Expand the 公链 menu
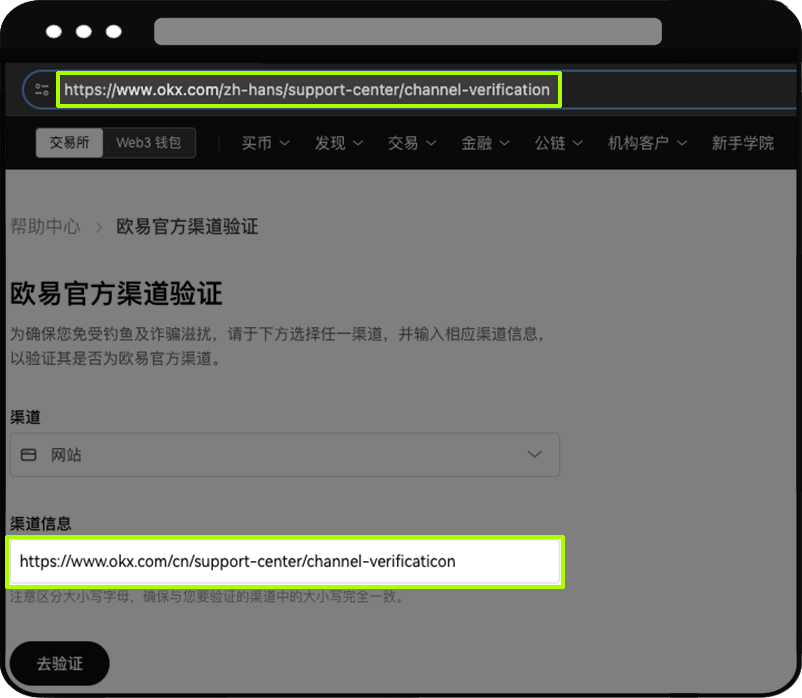The width and height of the screenshot is (802, 698). (558, 143)
